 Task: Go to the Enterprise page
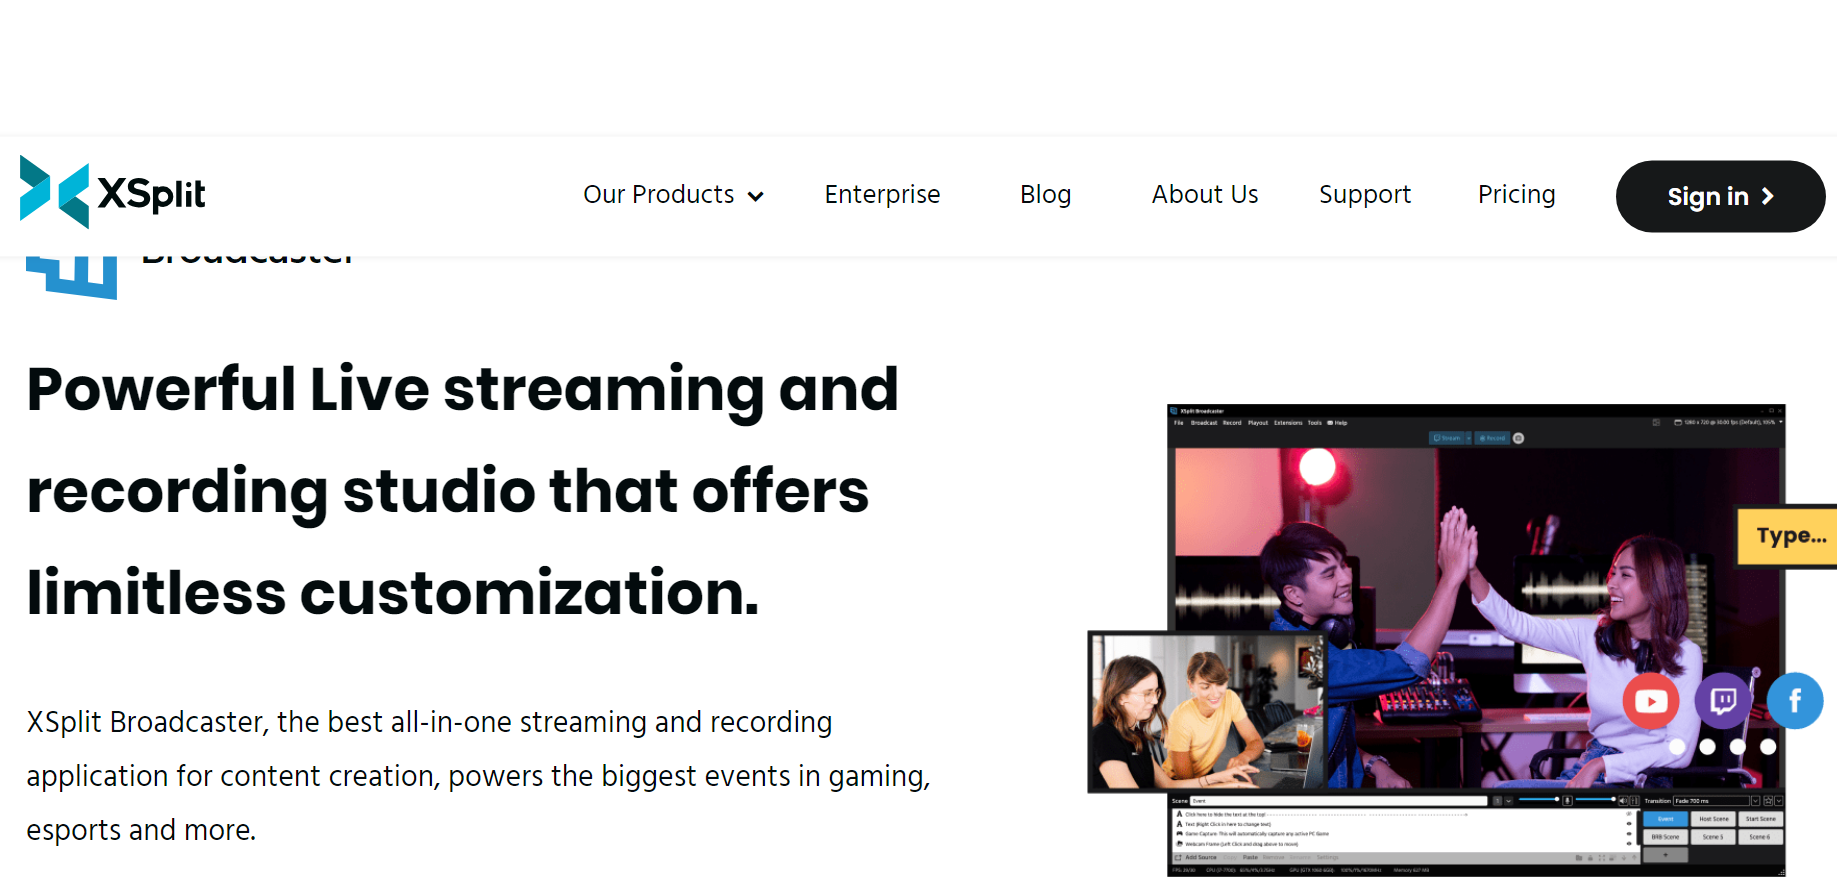882,194
